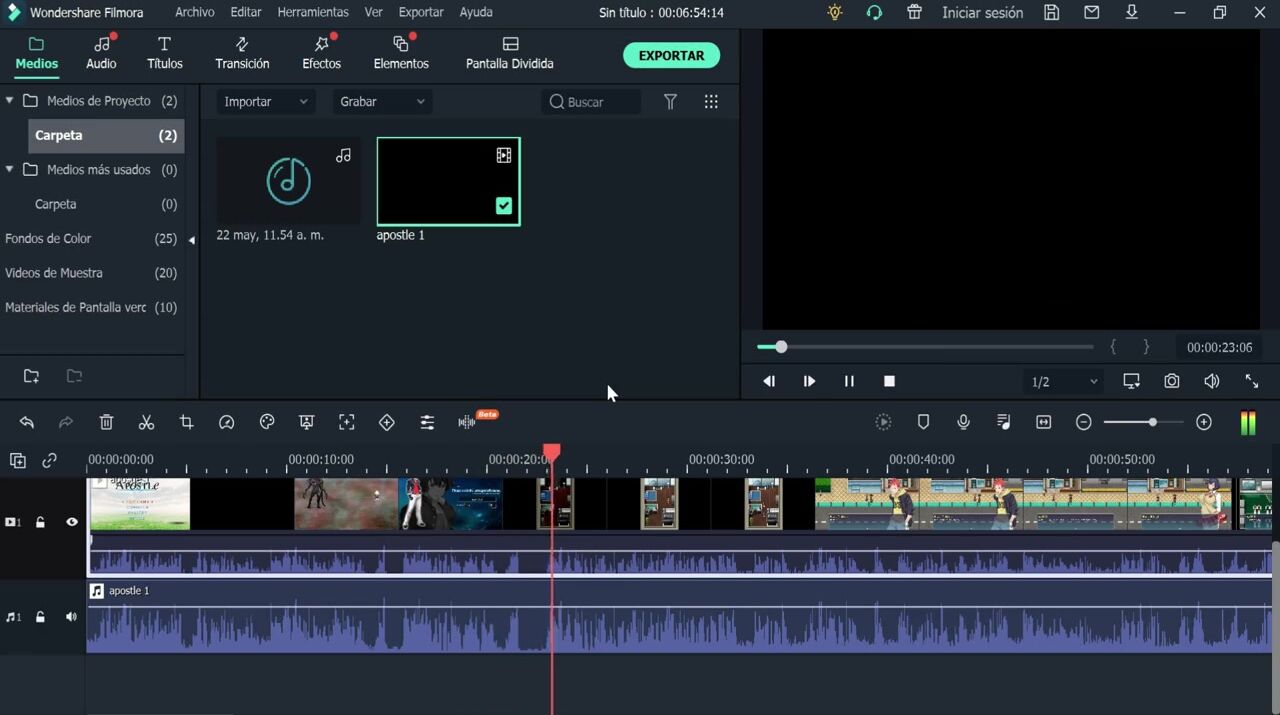Click the green EXPORTAR button
The height and width of the screenshot is (715, 1280).
(x=671, y=56)
